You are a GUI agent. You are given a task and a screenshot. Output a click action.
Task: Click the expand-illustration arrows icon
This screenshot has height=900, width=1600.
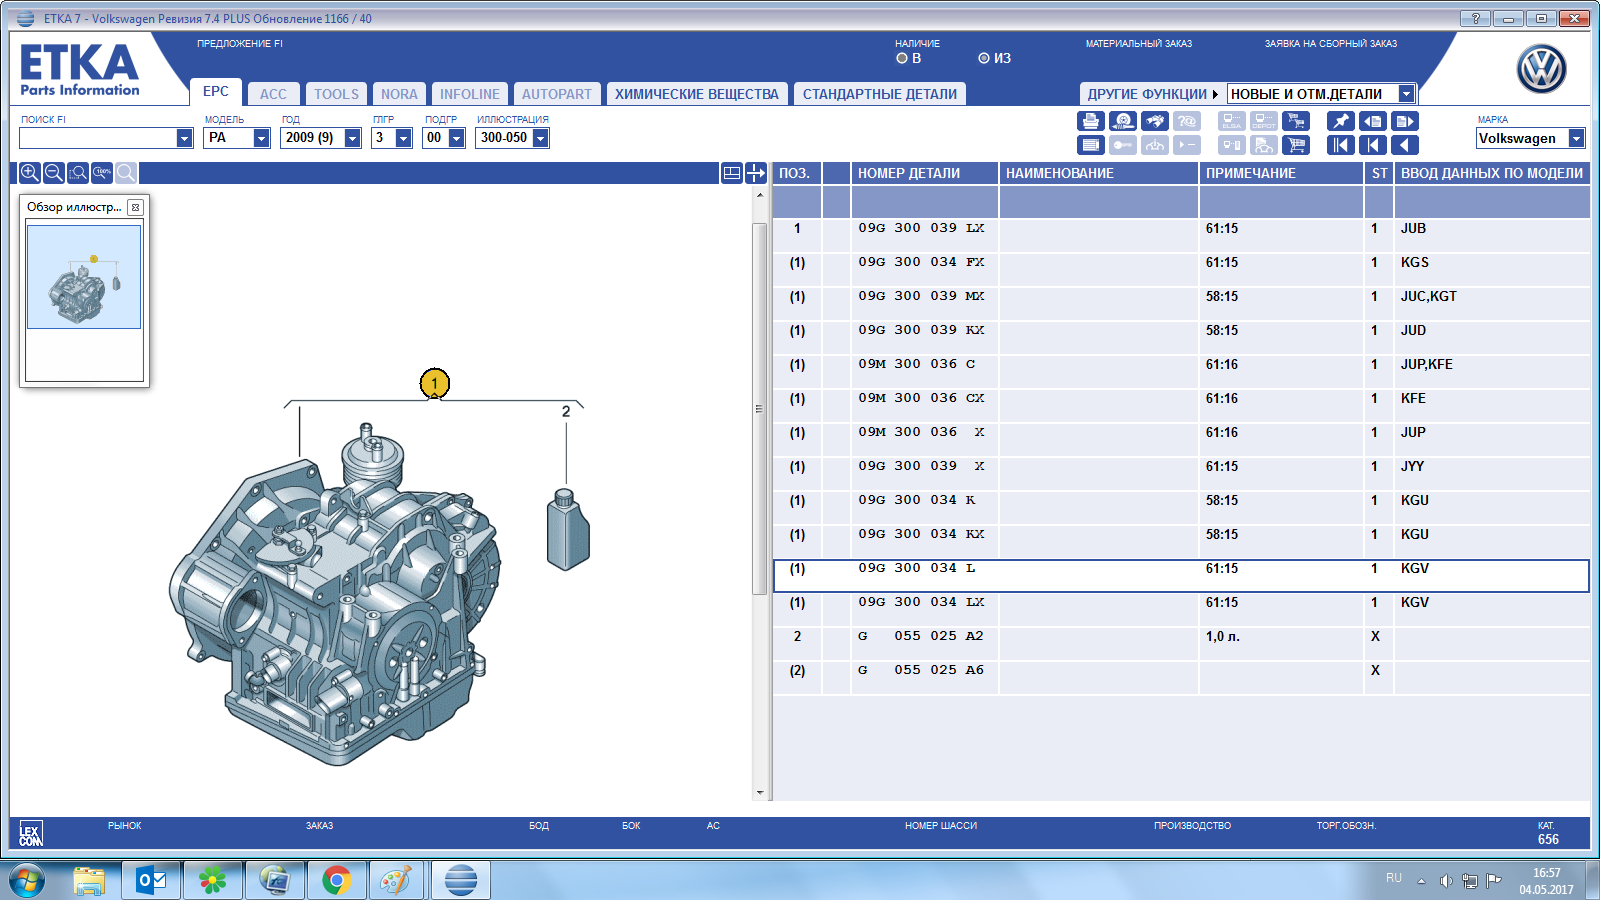756,173
